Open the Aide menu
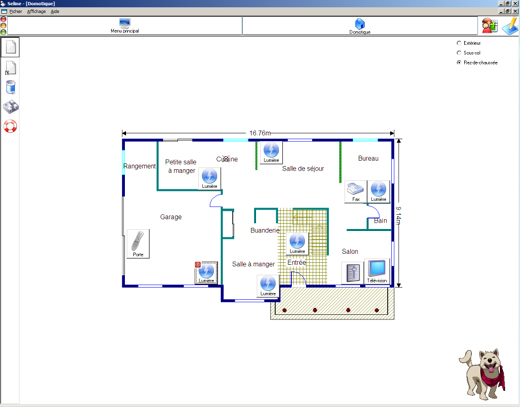520x408 pixels. (x=55, y=11)
